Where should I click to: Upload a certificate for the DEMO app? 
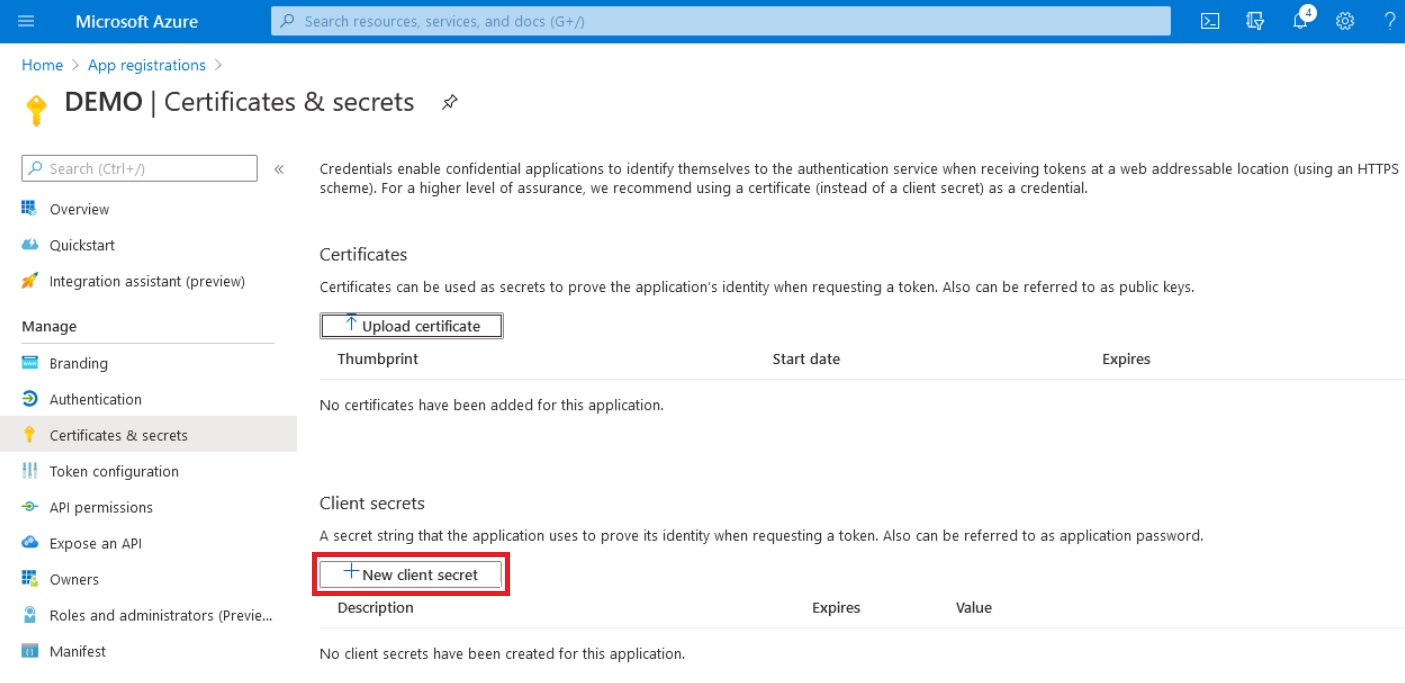[x=411, y=325]
